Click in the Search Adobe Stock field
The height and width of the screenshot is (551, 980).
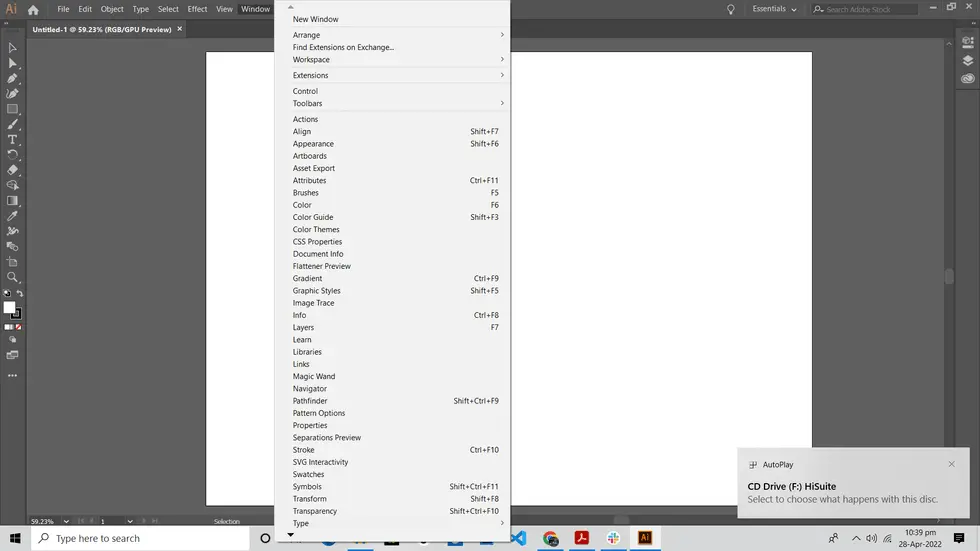click(870, 9)
